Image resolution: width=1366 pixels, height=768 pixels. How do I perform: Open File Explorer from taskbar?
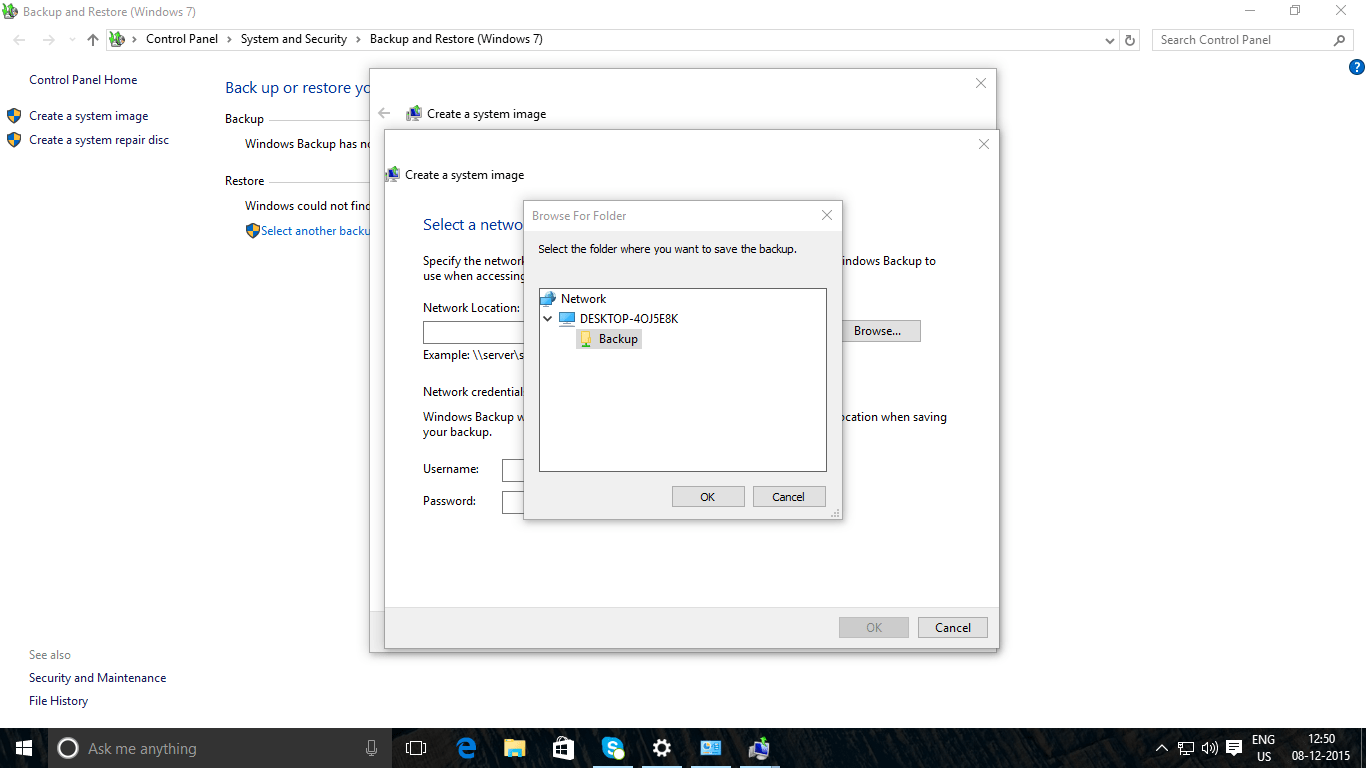click(x=514, y=748)
